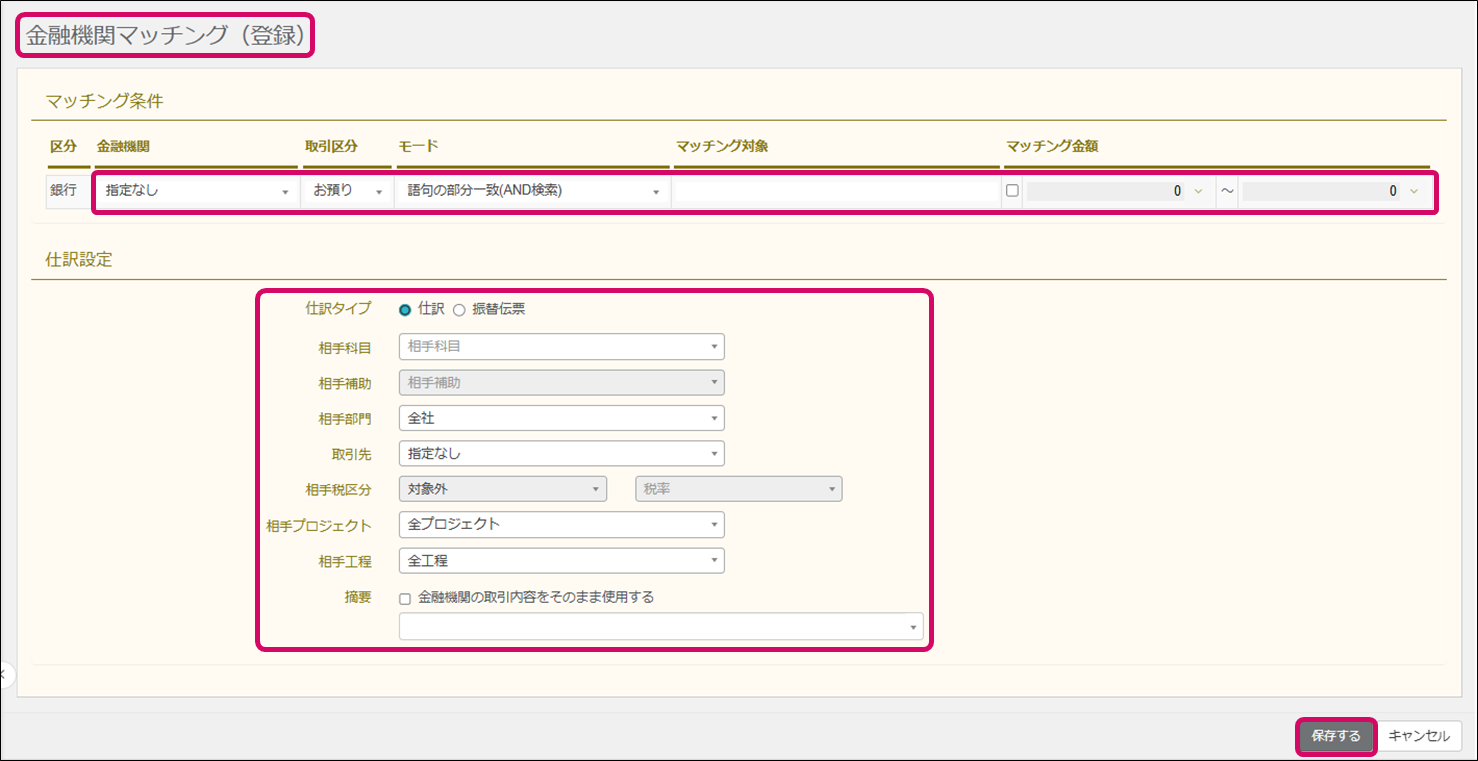Open the 取引区分 dropdown showing お預り
Viewport: 1478px width, 761px height.
347,191
